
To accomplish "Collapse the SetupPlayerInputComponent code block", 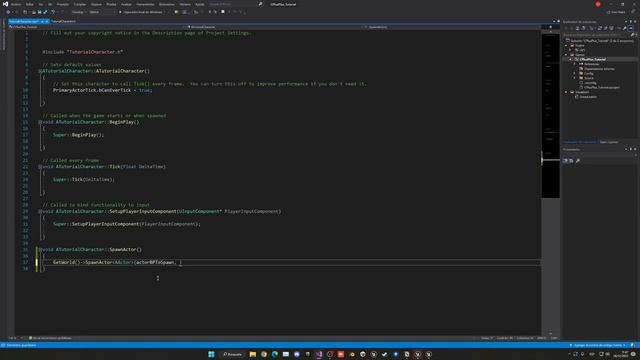I will [x=40, y=211].
